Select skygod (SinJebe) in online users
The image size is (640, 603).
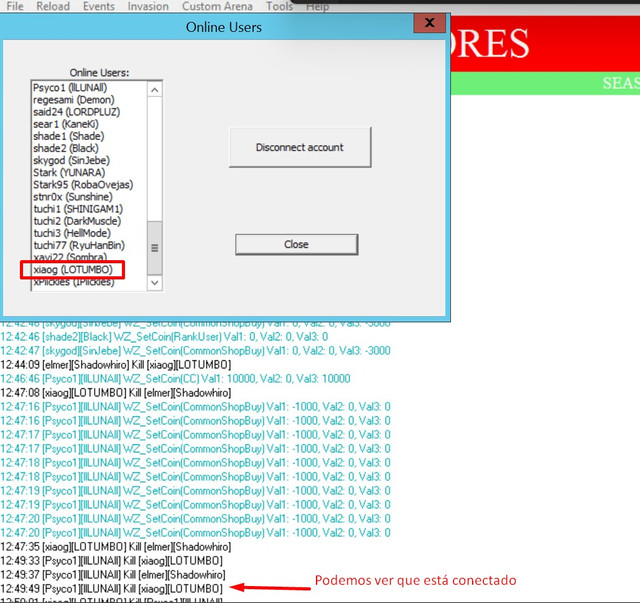click(71, 160)
